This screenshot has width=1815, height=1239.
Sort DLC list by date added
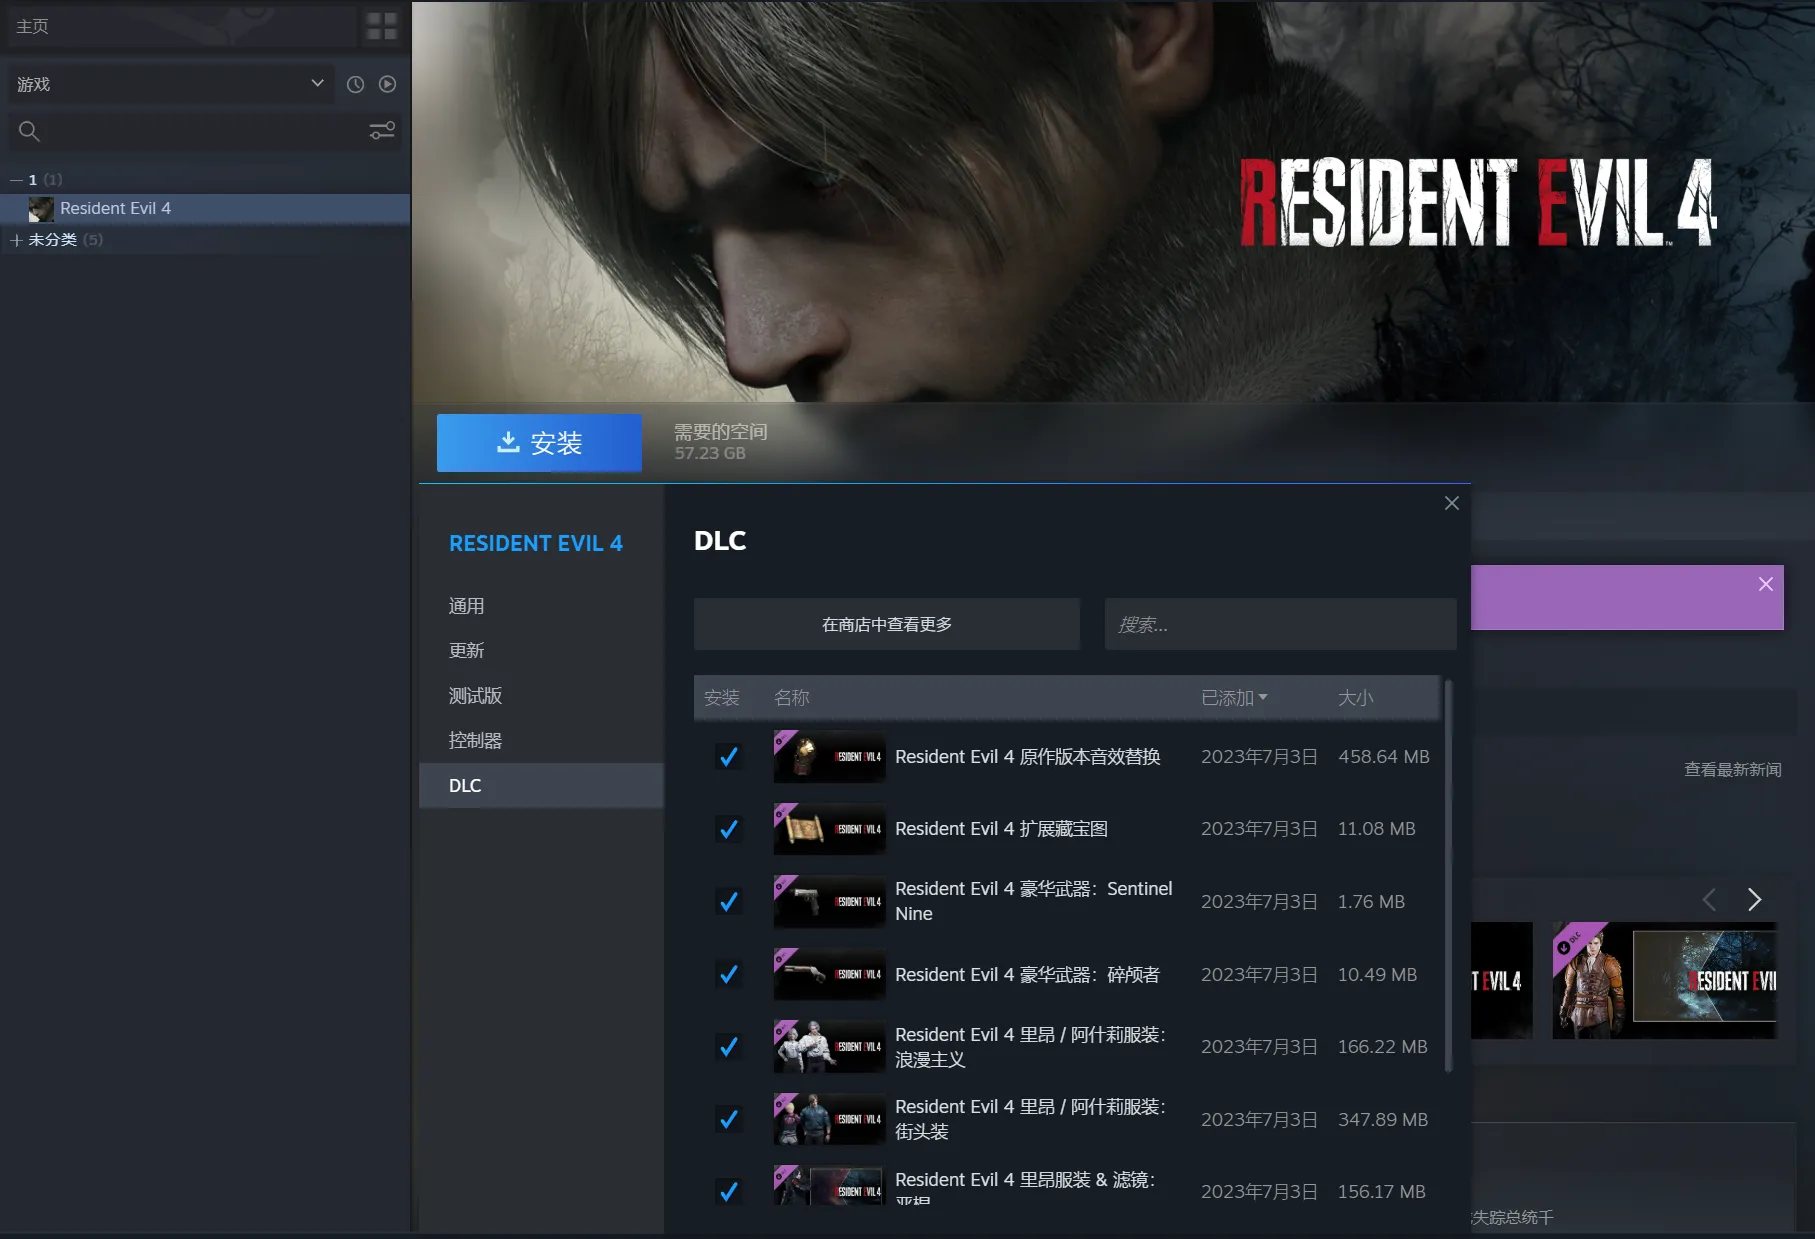[x=1233, y=698]
